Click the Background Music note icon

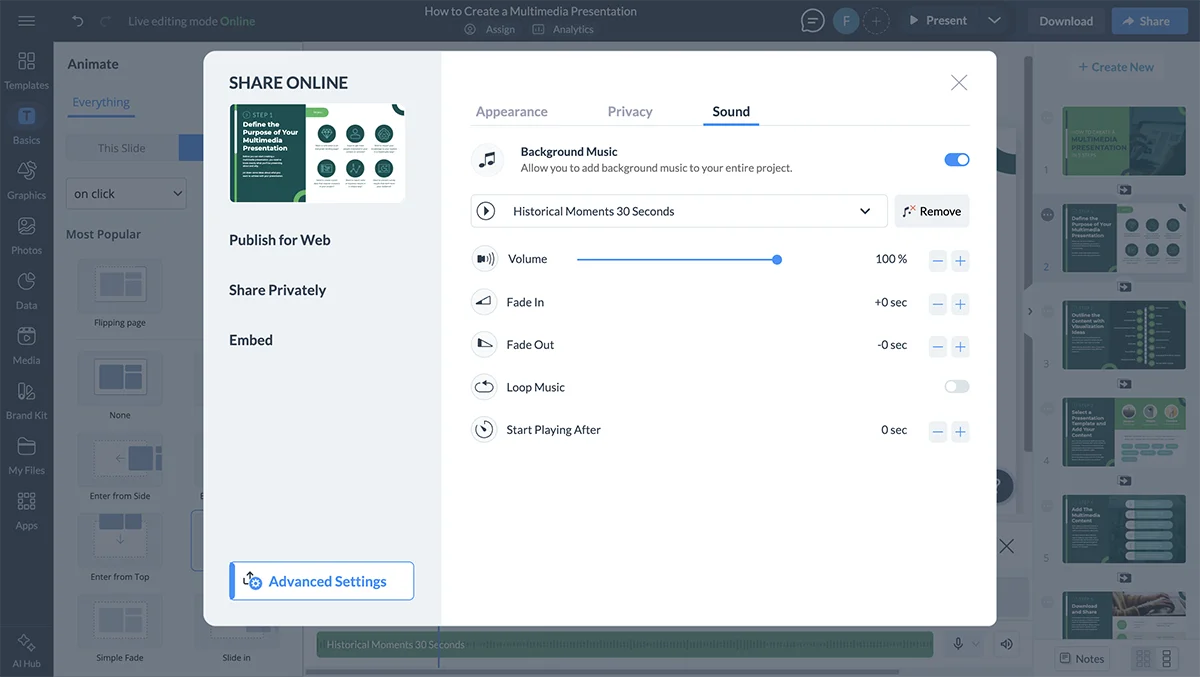[485, 159]
